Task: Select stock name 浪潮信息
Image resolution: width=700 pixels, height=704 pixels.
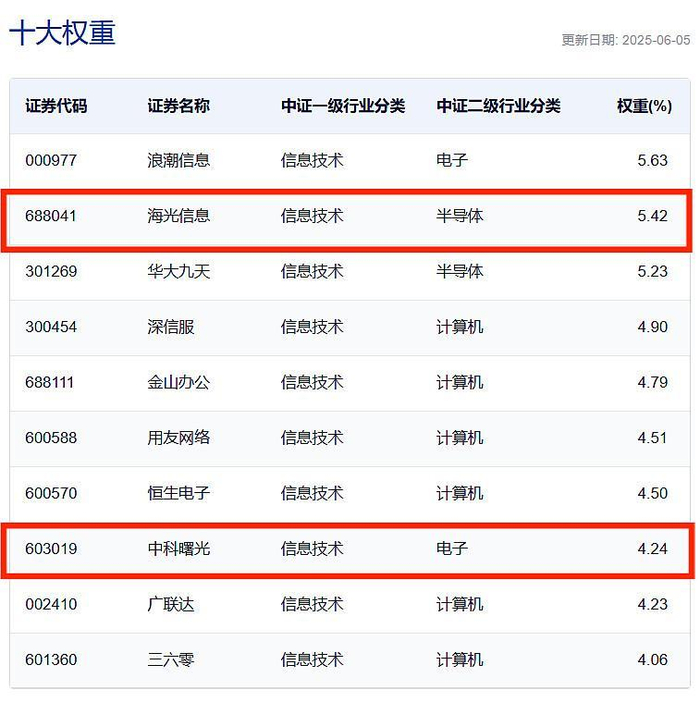Action: coord(178,160)
